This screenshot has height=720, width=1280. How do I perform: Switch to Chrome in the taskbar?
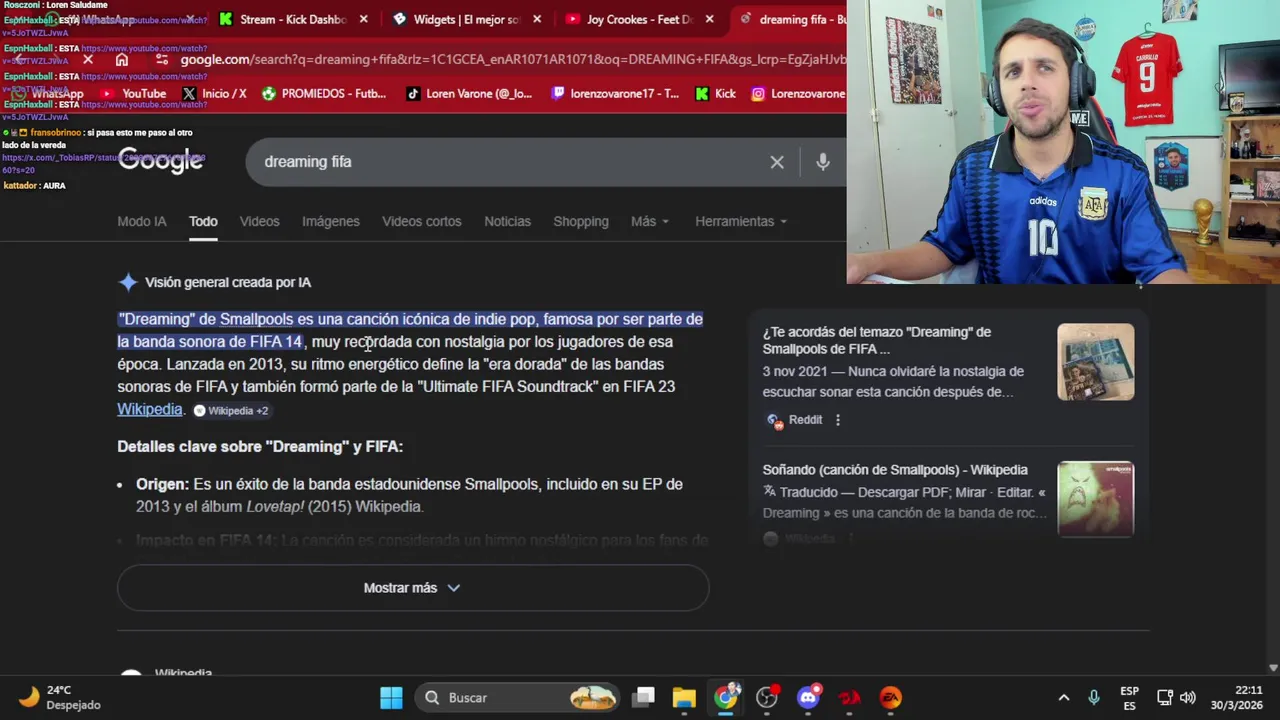(x=726, y=697)
